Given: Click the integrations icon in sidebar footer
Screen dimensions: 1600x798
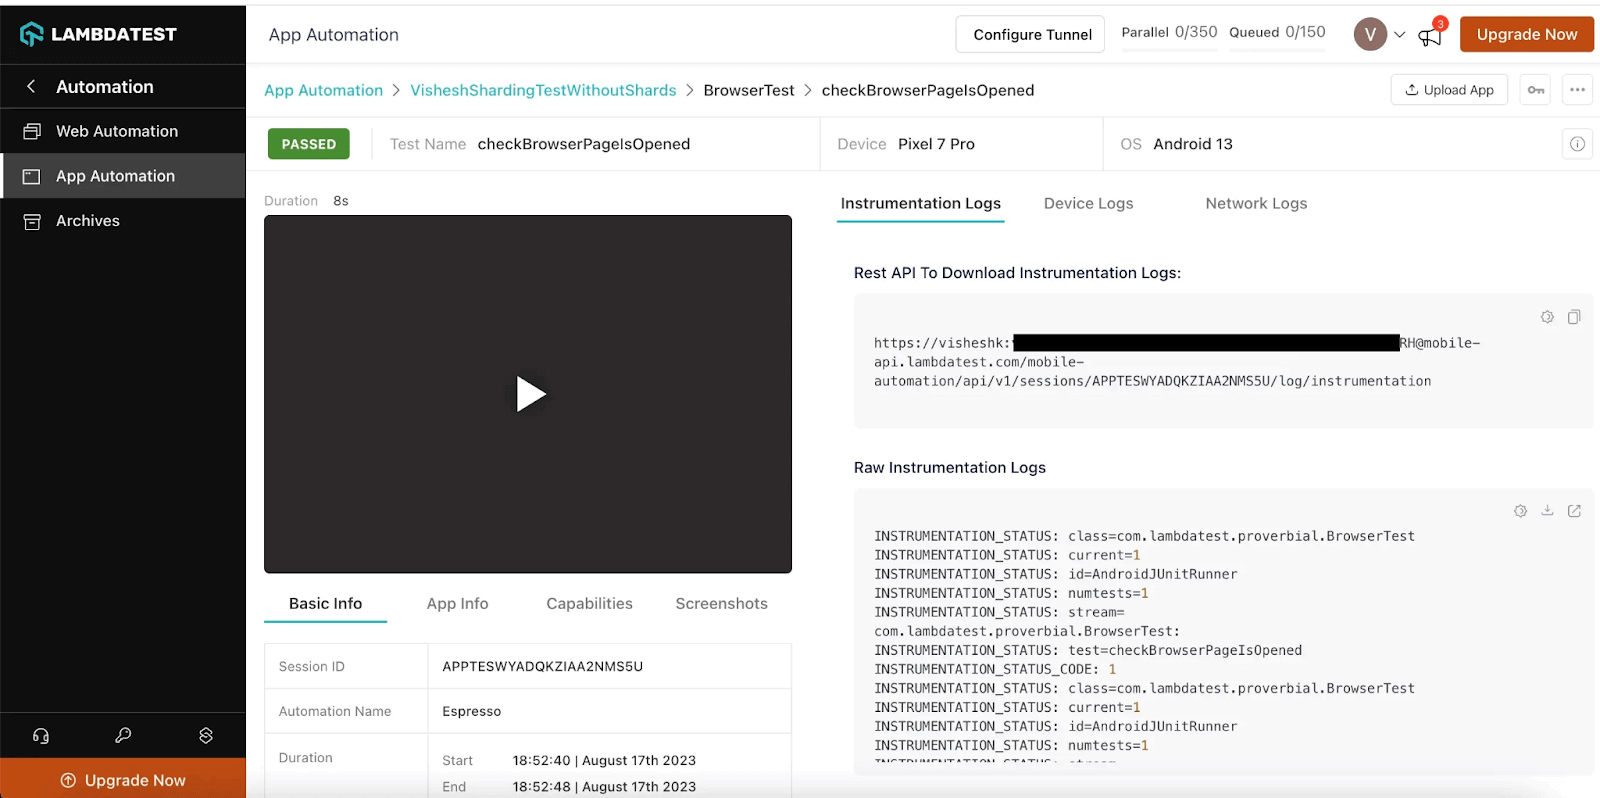Looking at the screenshot, I should click(206, 736).
